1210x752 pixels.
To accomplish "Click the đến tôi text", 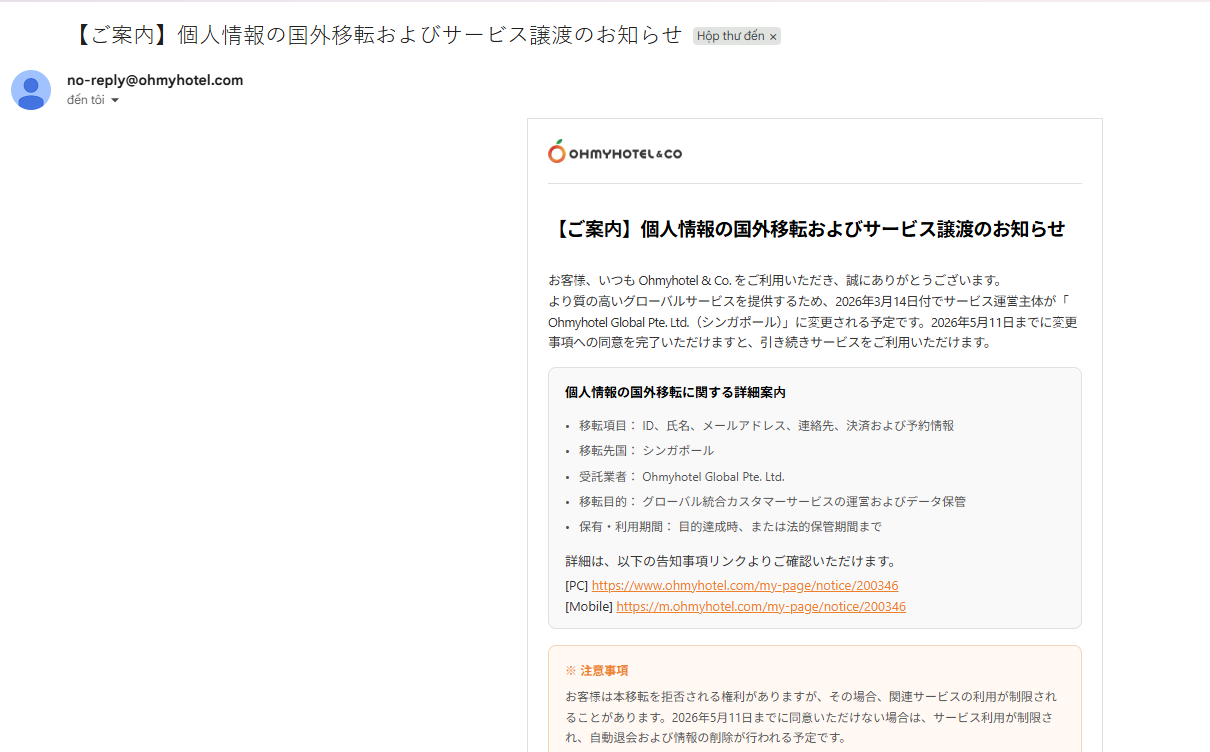I will [86, 100].
